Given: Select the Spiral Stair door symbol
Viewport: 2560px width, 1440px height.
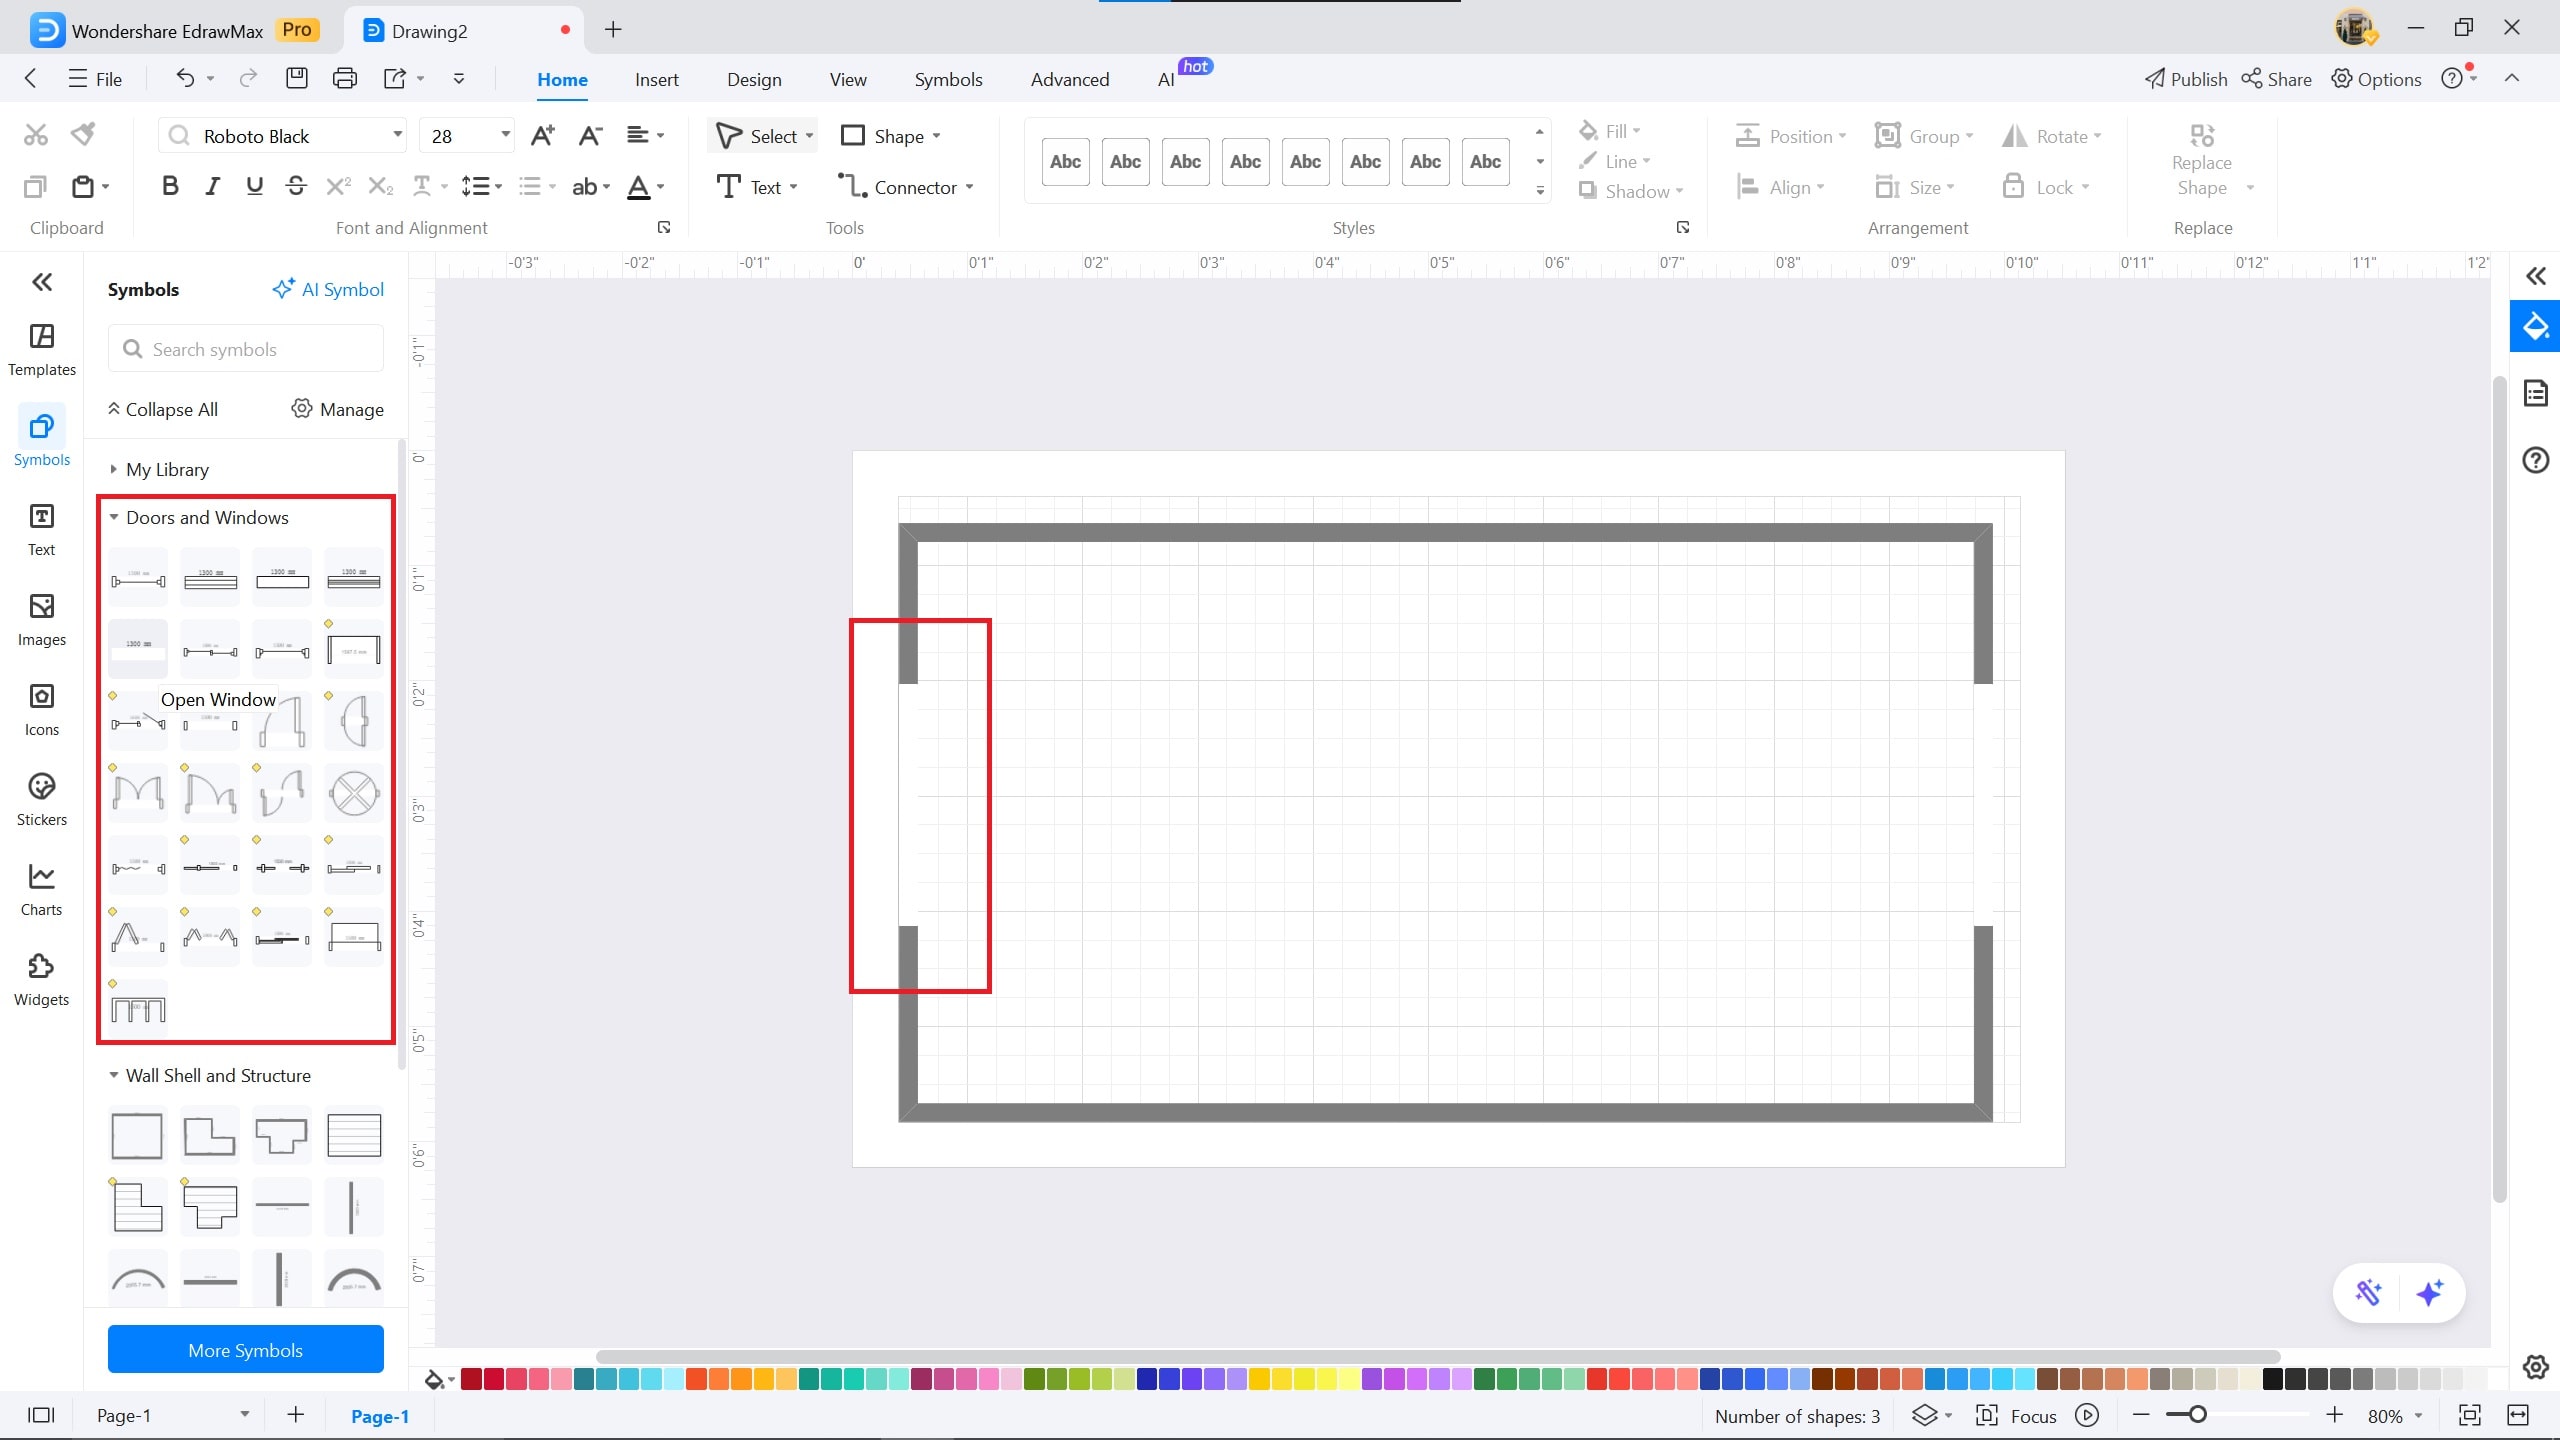Looking at the screenshot, I should 354,794.
